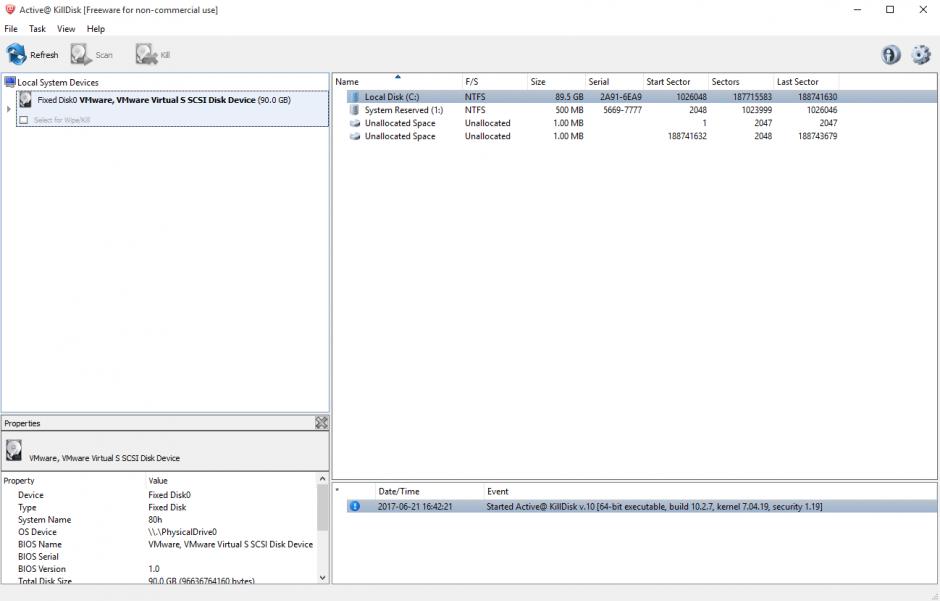Click the Fixed Disk0 hard drive icon

pyautogui.click(x=25, y=99)
